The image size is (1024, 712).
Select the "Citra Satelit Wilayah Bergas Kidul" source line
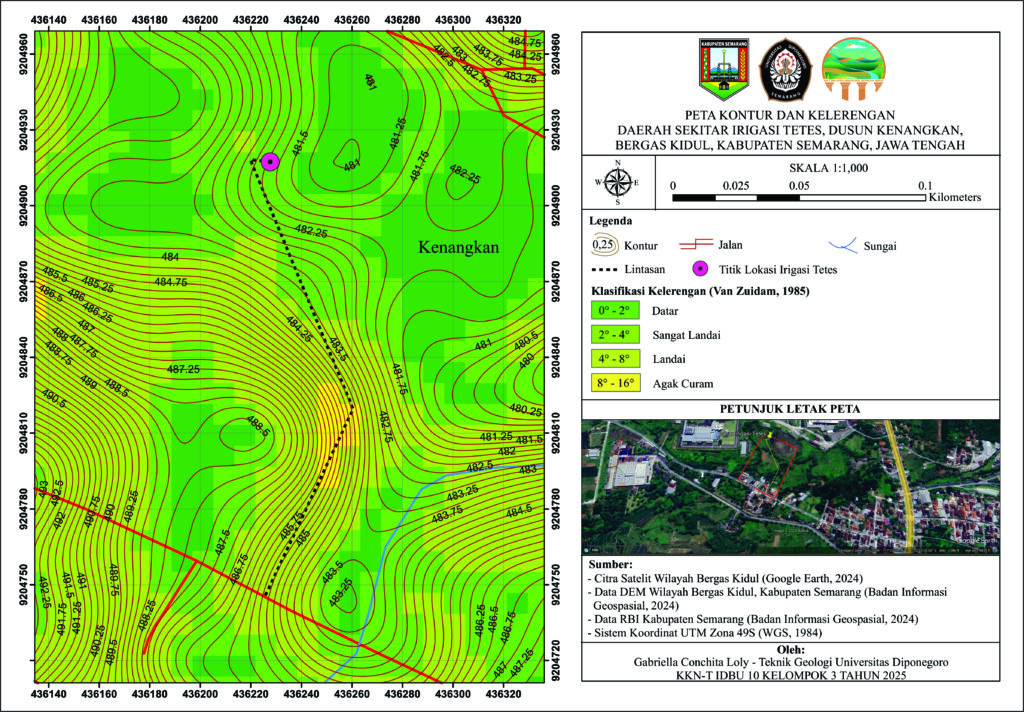point(725,579)
